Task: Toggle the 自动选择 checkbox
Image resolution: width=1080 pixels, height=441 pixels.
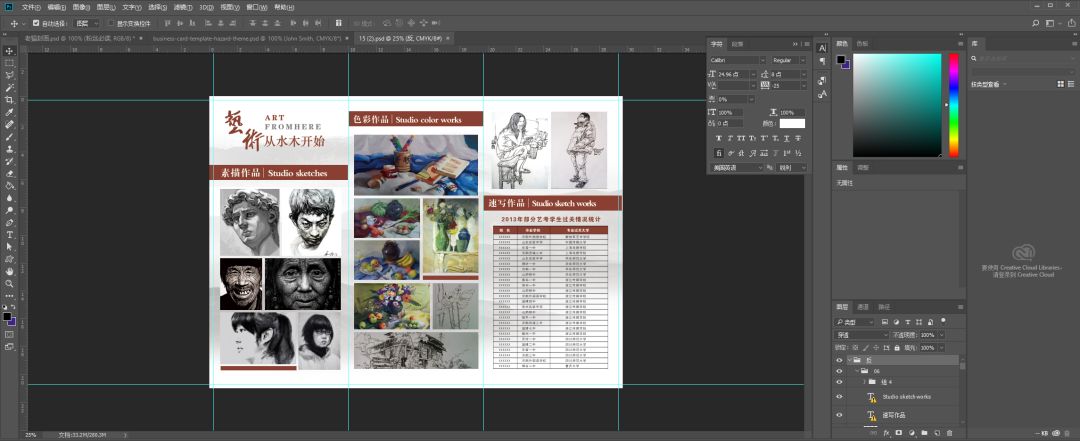Action: click(x=37, y=22)
